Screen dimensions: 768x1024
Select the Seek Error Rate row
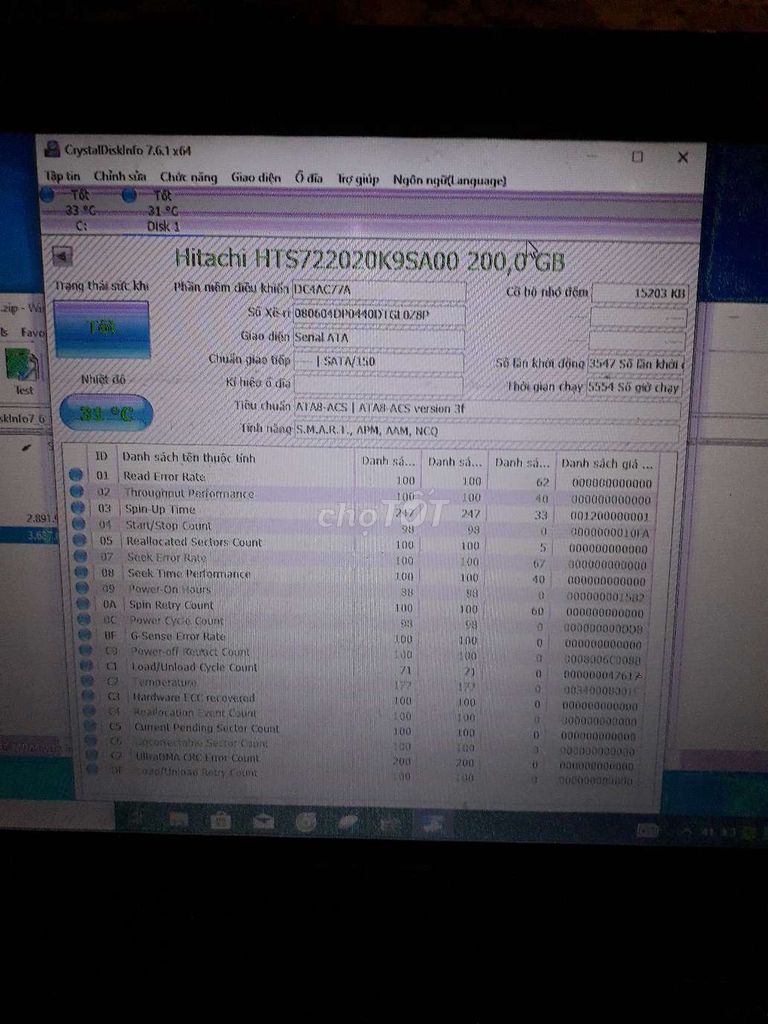[364, 560]
